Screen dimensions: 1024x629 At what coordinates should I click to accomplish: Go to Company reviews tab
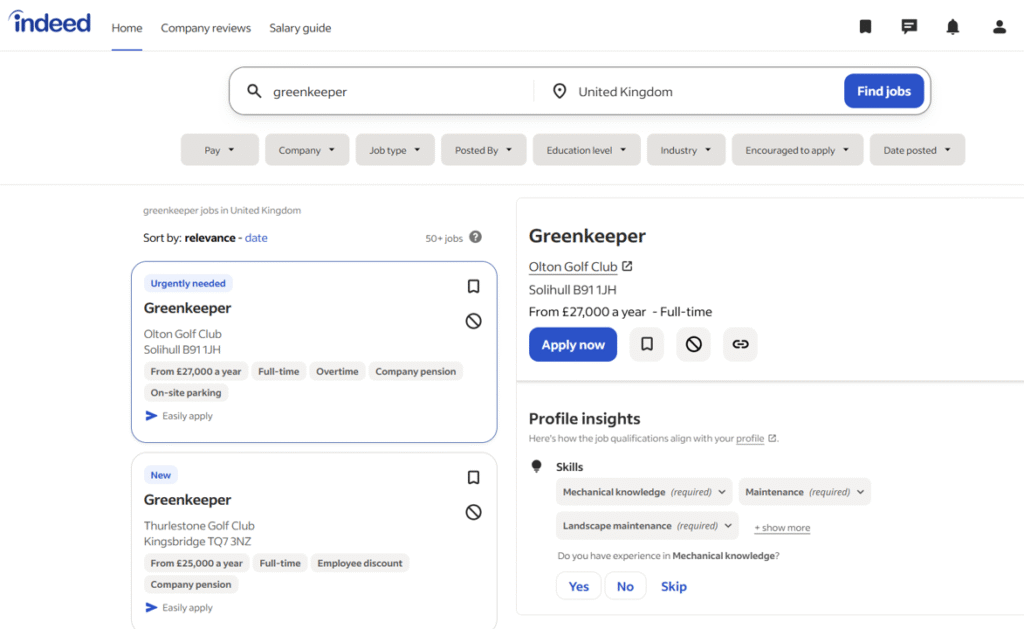(x=206, y=28)
